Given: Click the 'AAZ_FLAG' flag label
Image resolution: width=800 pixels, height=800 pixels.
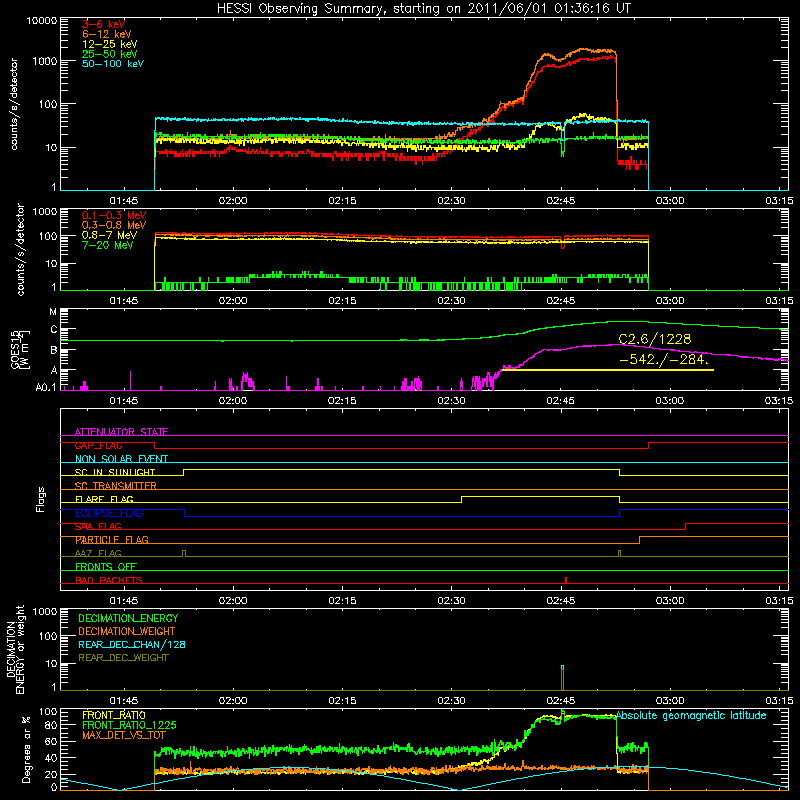Looking at the screenshot, I should pyautogui.click(x=98, y=554).
